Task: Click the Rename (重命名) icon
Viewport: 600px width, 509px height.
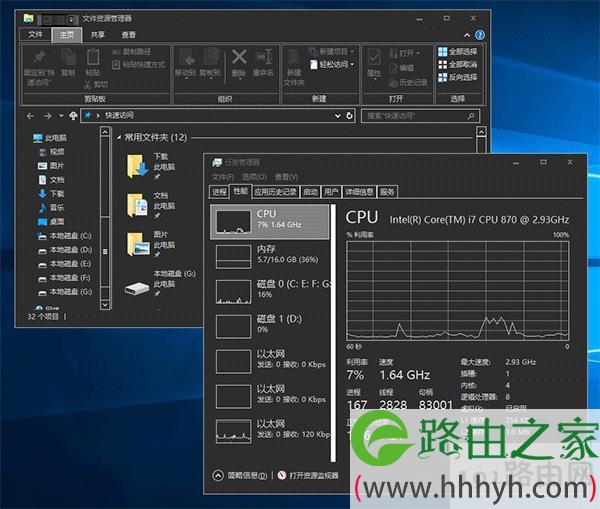Action: pos(264,57)
